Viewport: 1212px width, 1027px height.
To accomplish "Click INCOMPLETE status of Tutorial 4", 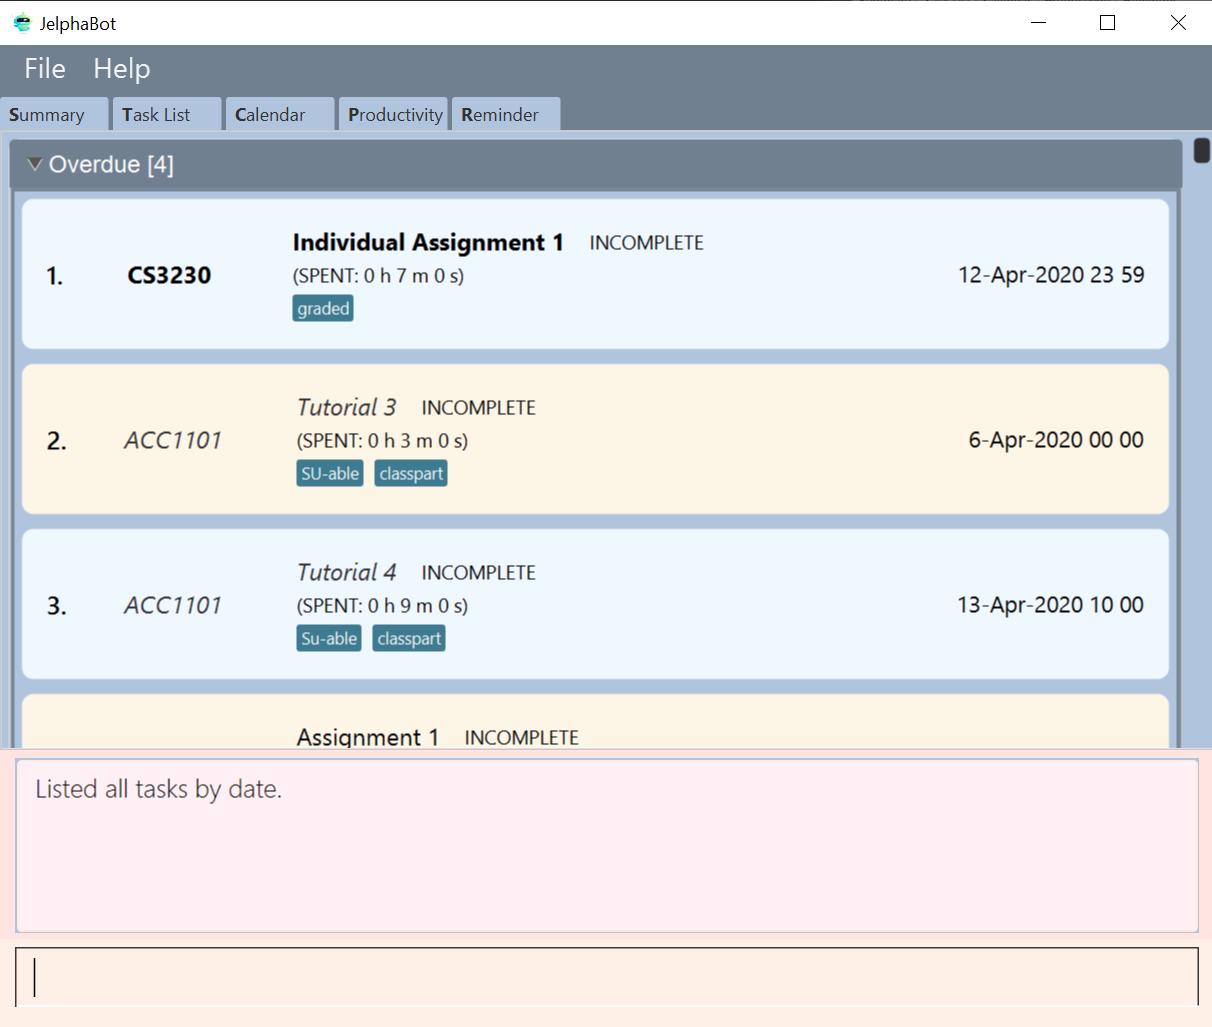I will point(478,573).
